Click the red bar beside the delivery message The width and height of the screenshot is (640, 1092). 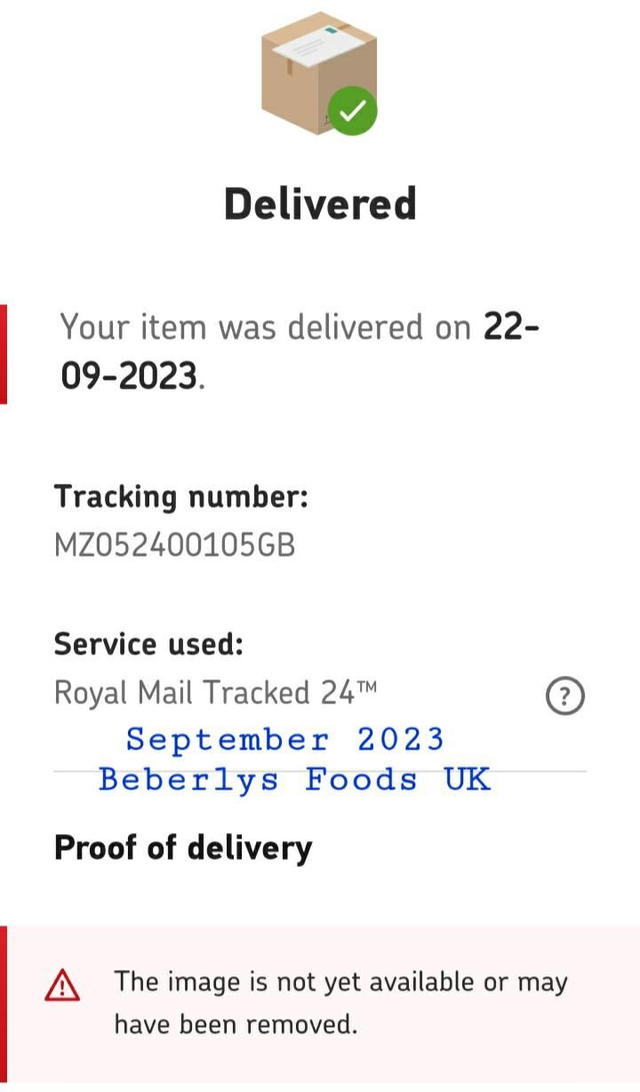coord(3,354)
